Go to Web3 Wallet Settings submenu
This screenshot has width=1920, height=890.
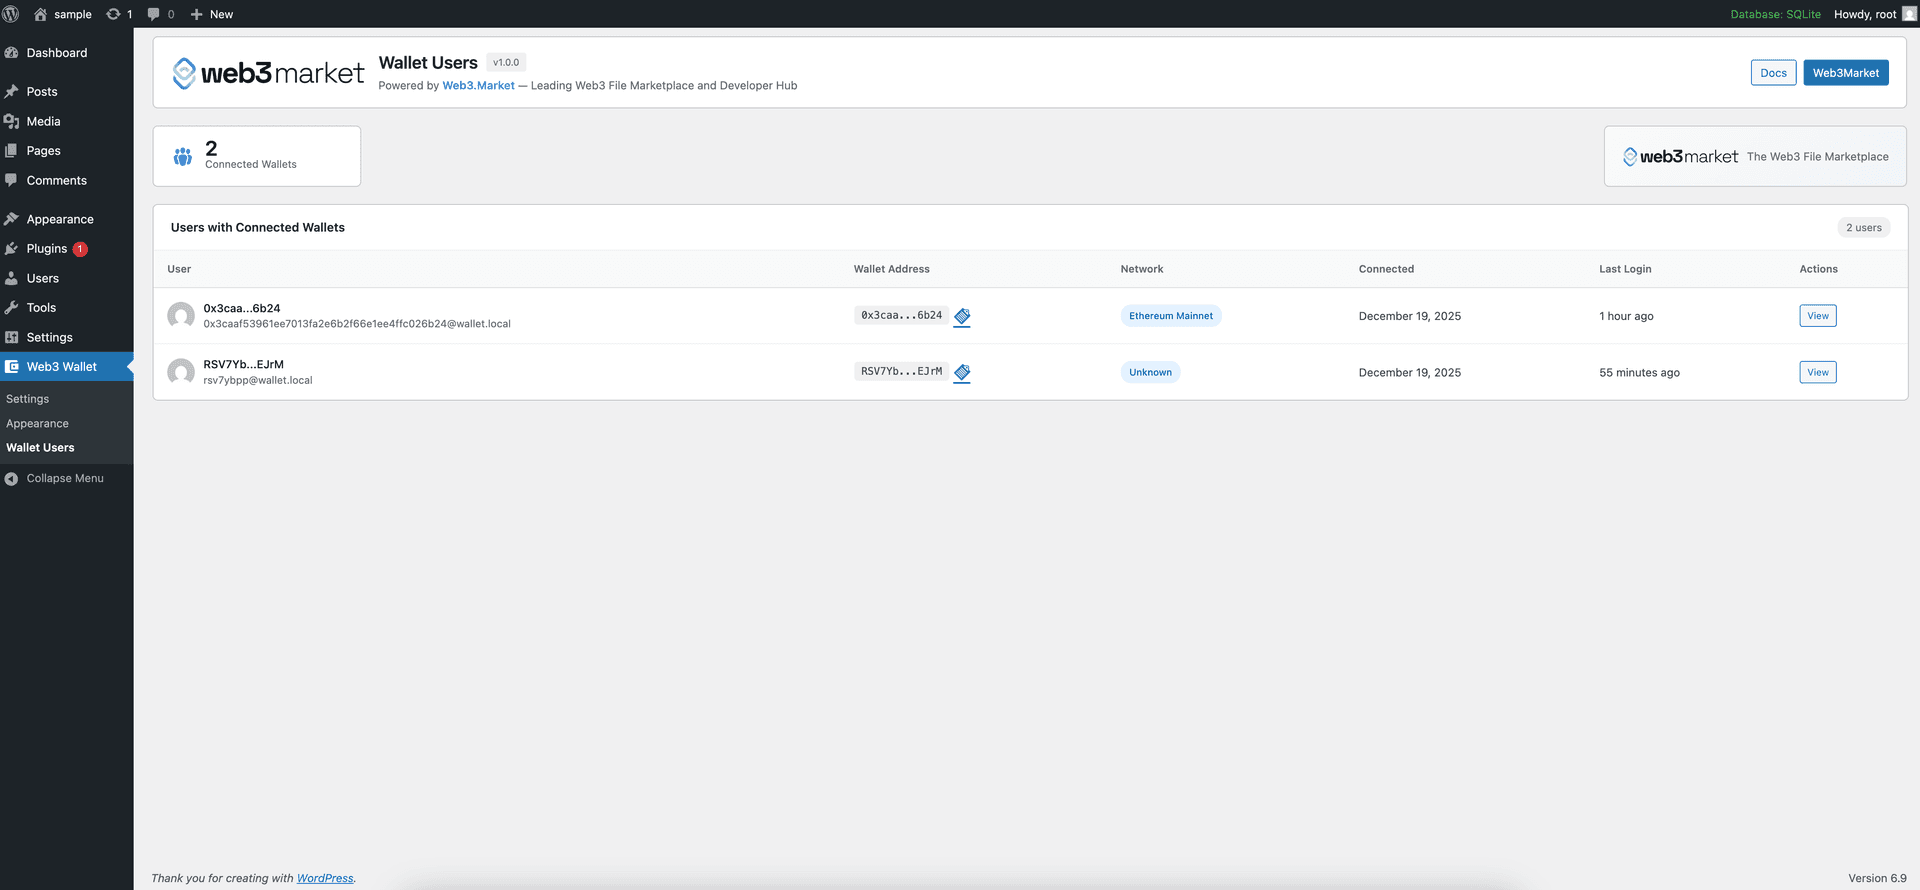28,399
